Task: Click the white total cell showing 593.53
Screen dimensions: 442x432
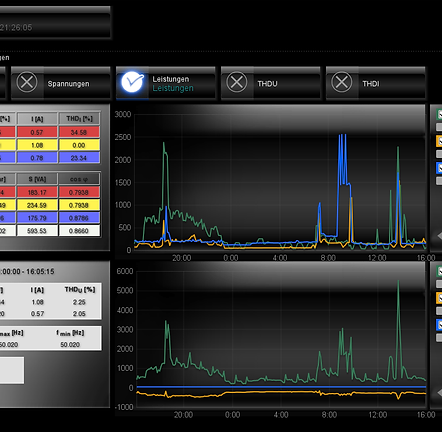Action: [37, 231]
